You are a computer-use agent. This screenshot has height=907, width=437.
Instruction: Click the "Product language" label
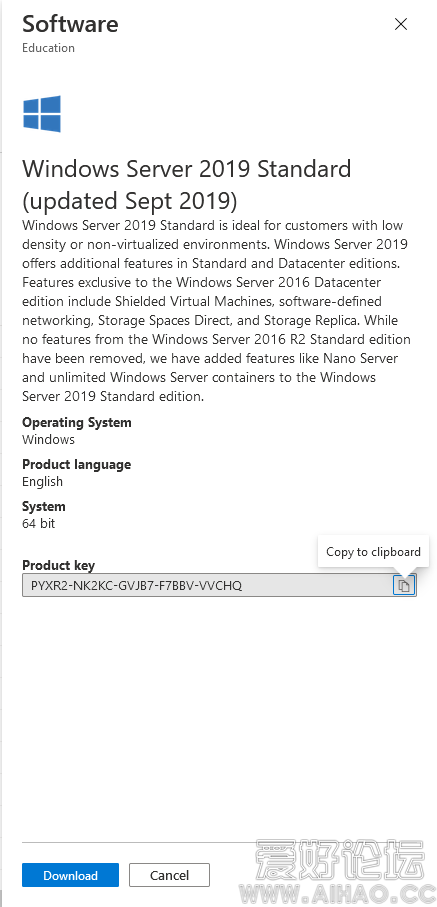(x=76, y=464)
